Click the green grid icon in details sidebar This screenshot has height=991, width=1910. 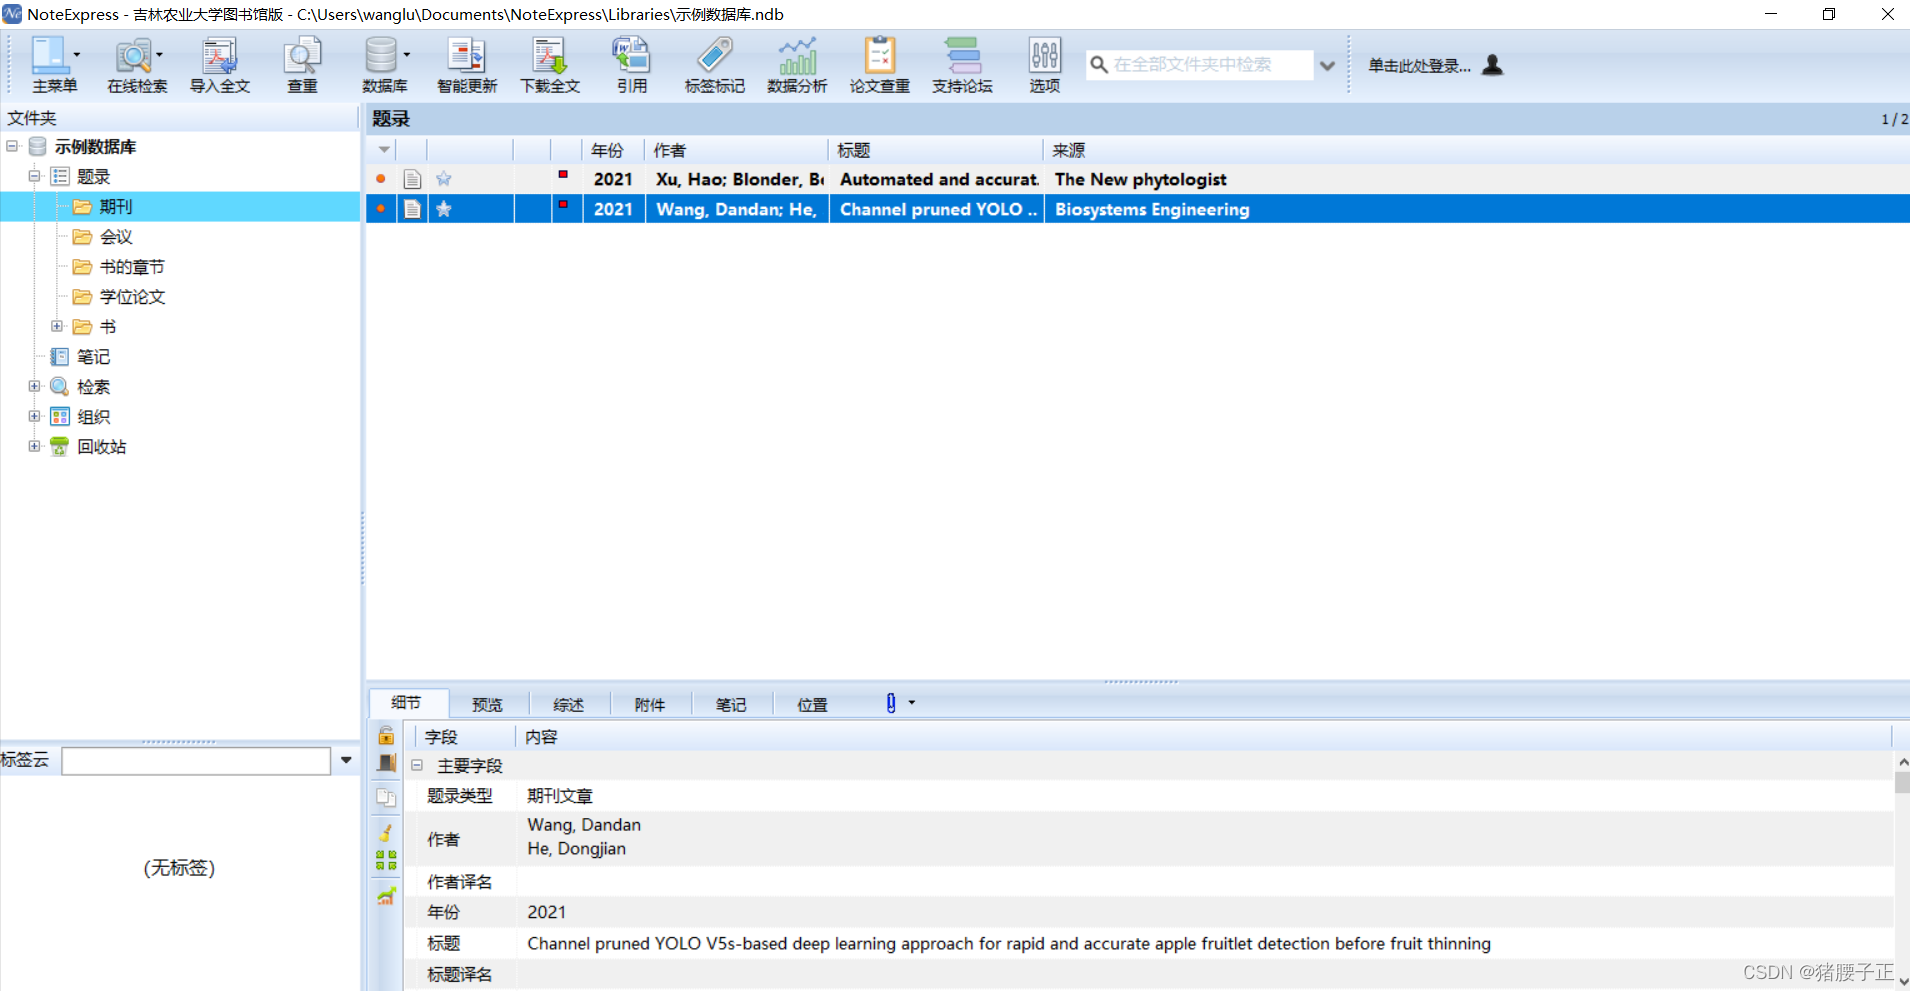pos(386,860)
